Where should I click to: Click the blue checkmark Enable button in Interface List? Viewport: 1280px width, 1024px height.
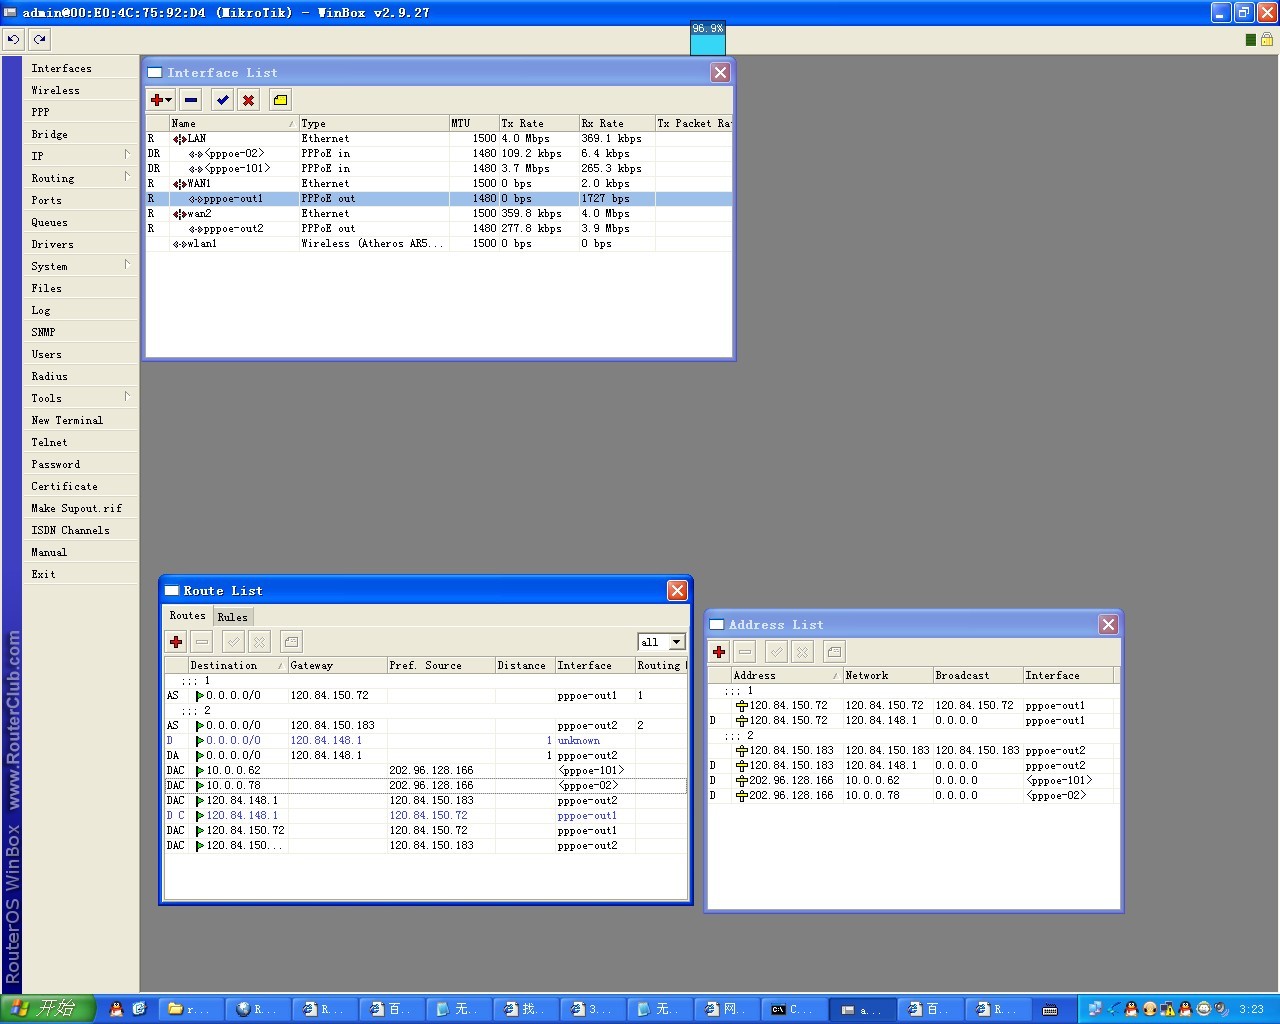point(222,100)
